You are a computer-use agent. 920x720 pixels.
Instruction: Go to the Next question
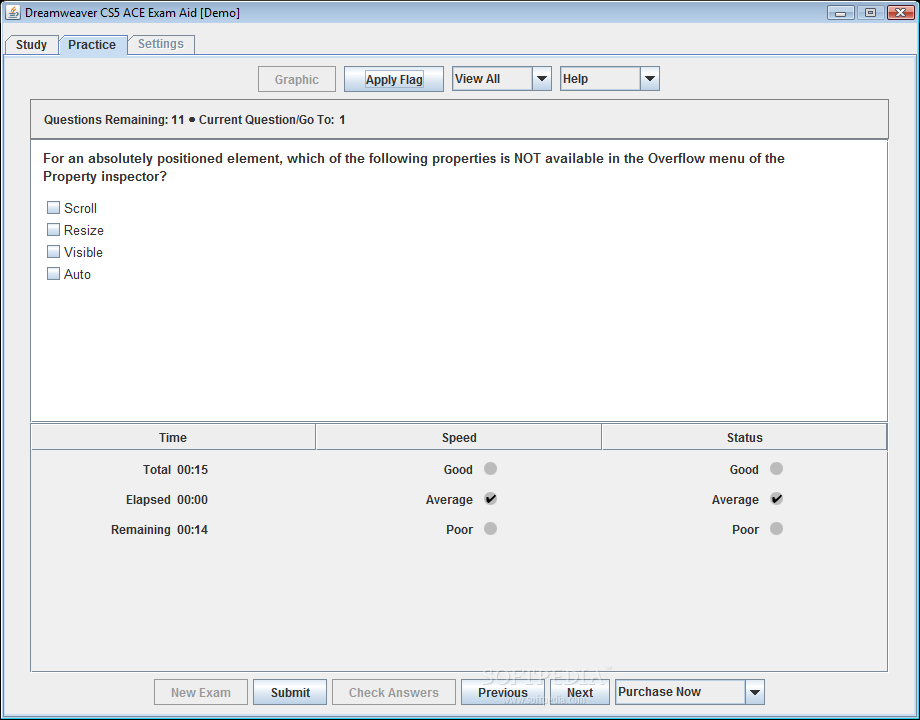[580, 692]
